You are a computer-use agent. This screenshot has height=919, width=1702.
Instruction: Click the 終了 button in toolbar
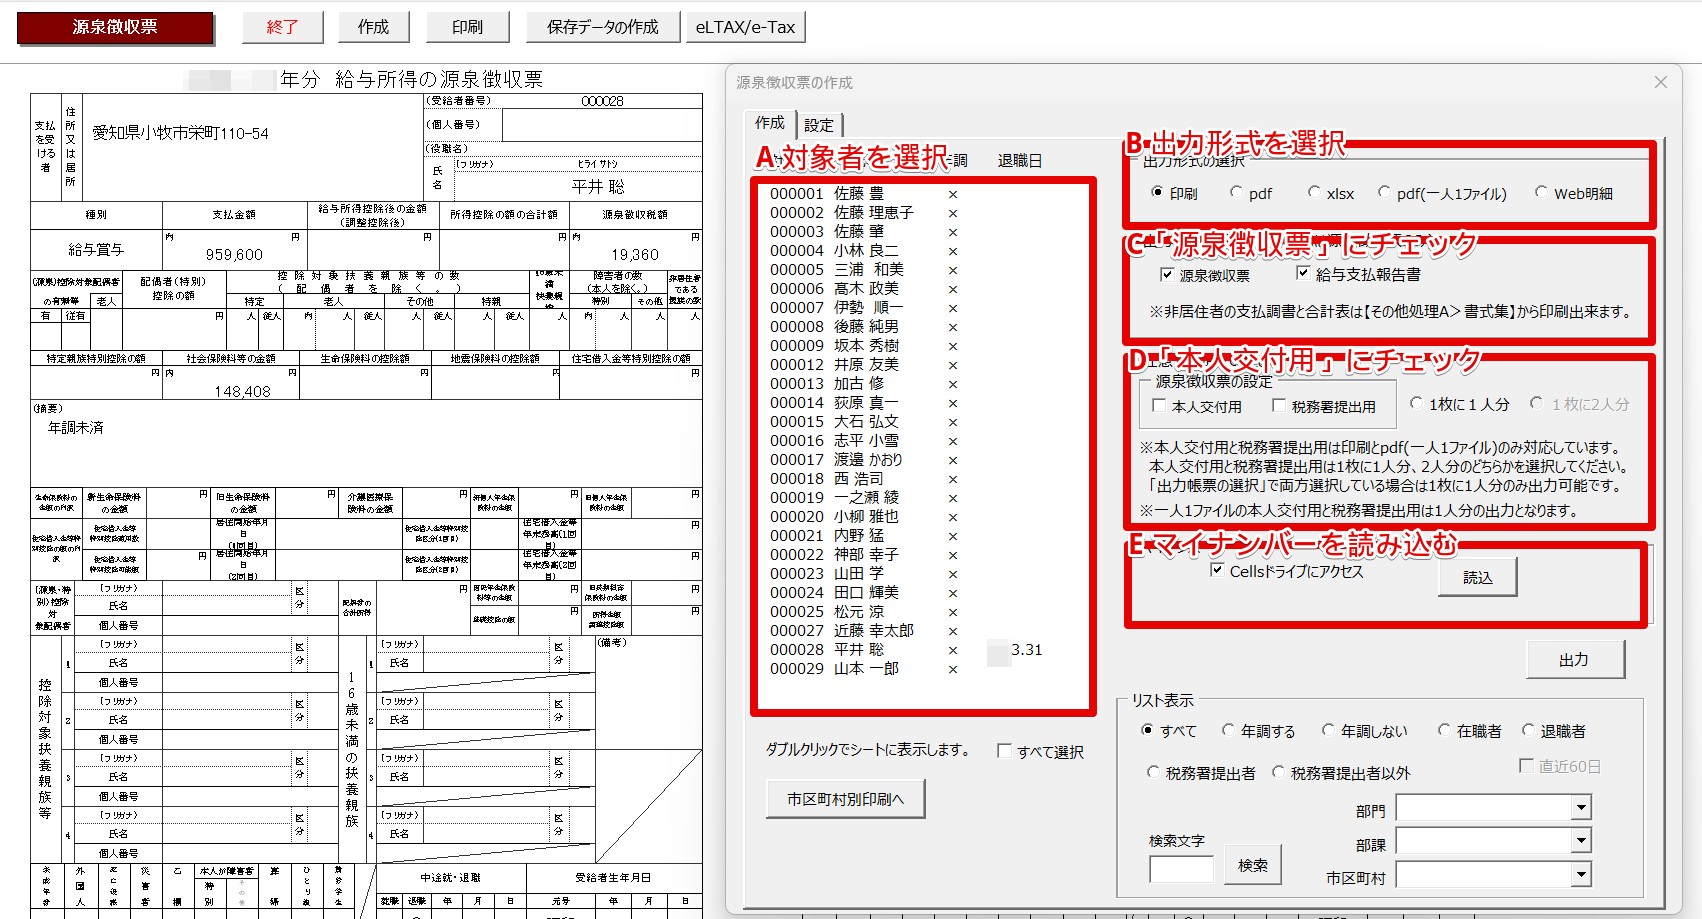pyautogui.click(x=282, y=27)
